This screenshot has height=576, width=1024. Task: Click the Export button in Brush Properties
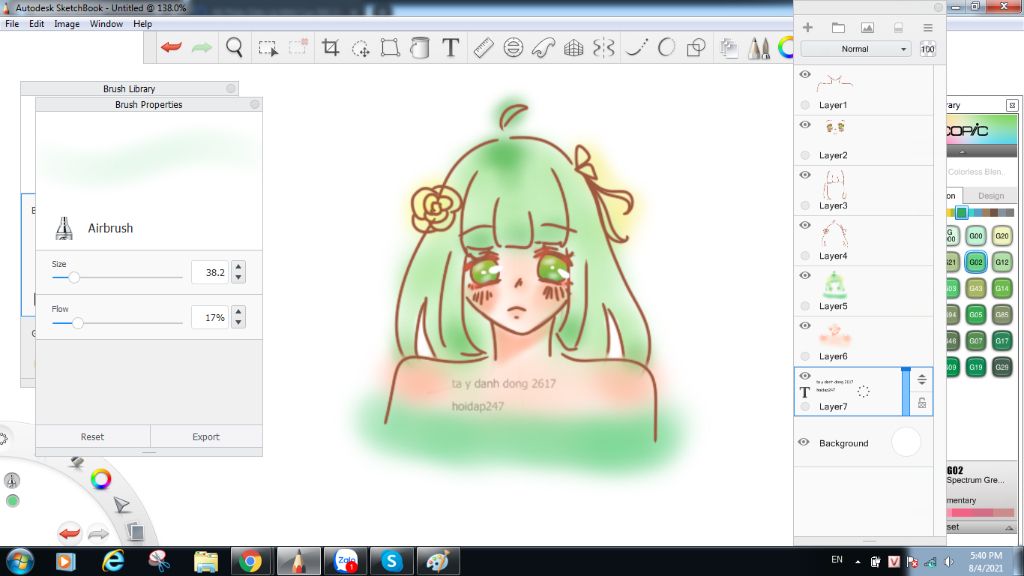(x=206, y=437)
